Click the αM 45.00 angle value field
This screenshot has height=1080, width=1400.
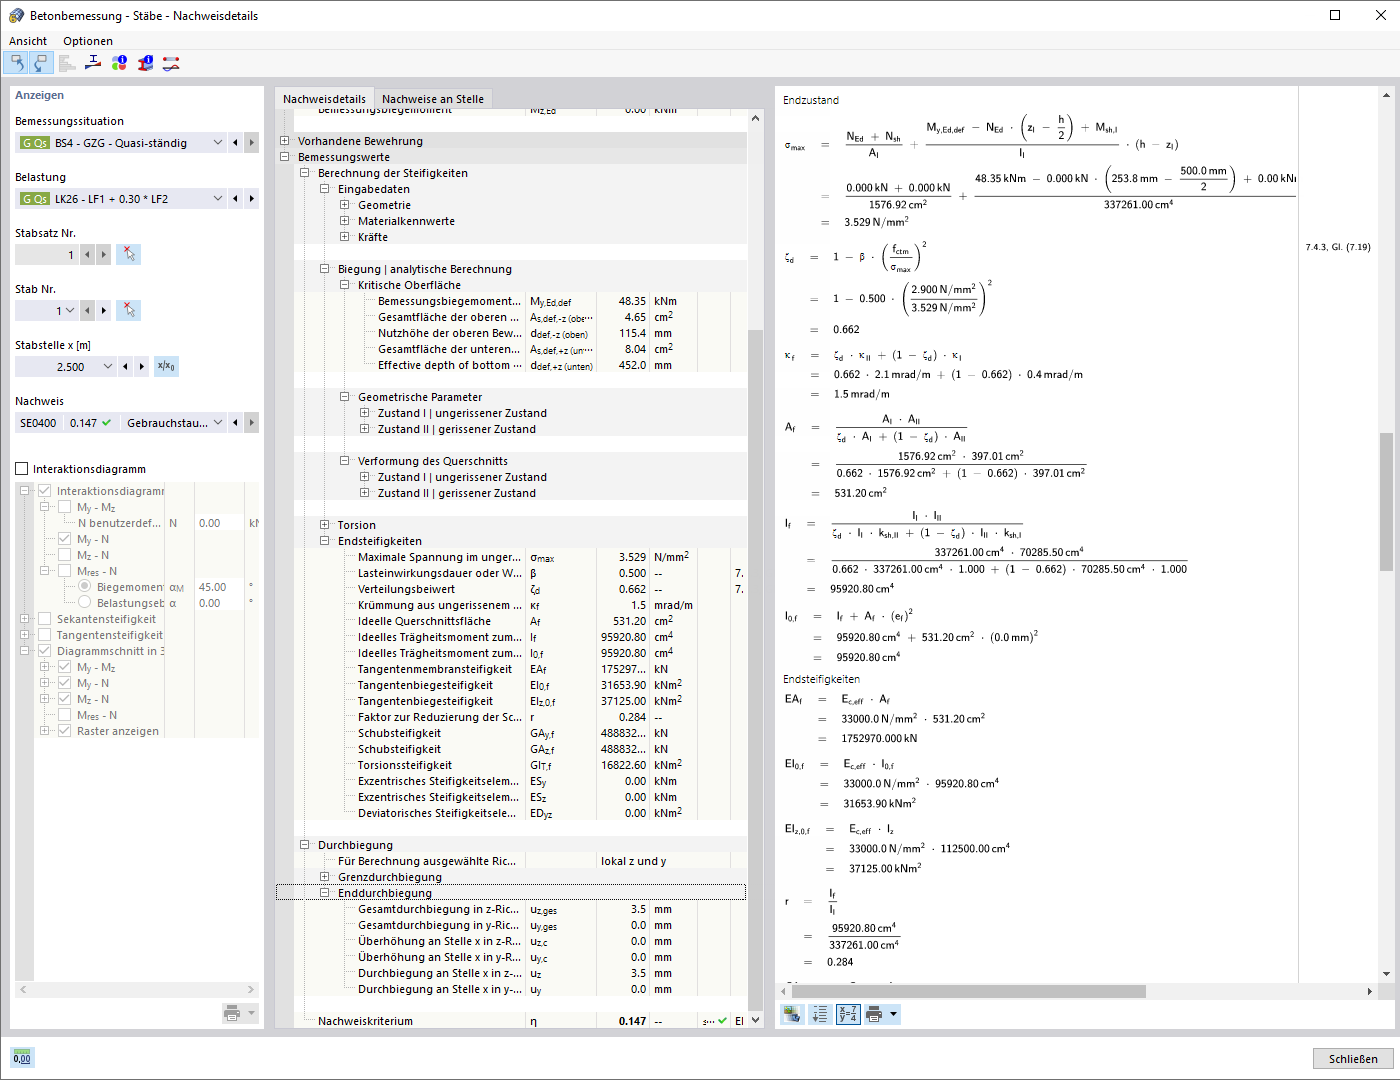219,587
